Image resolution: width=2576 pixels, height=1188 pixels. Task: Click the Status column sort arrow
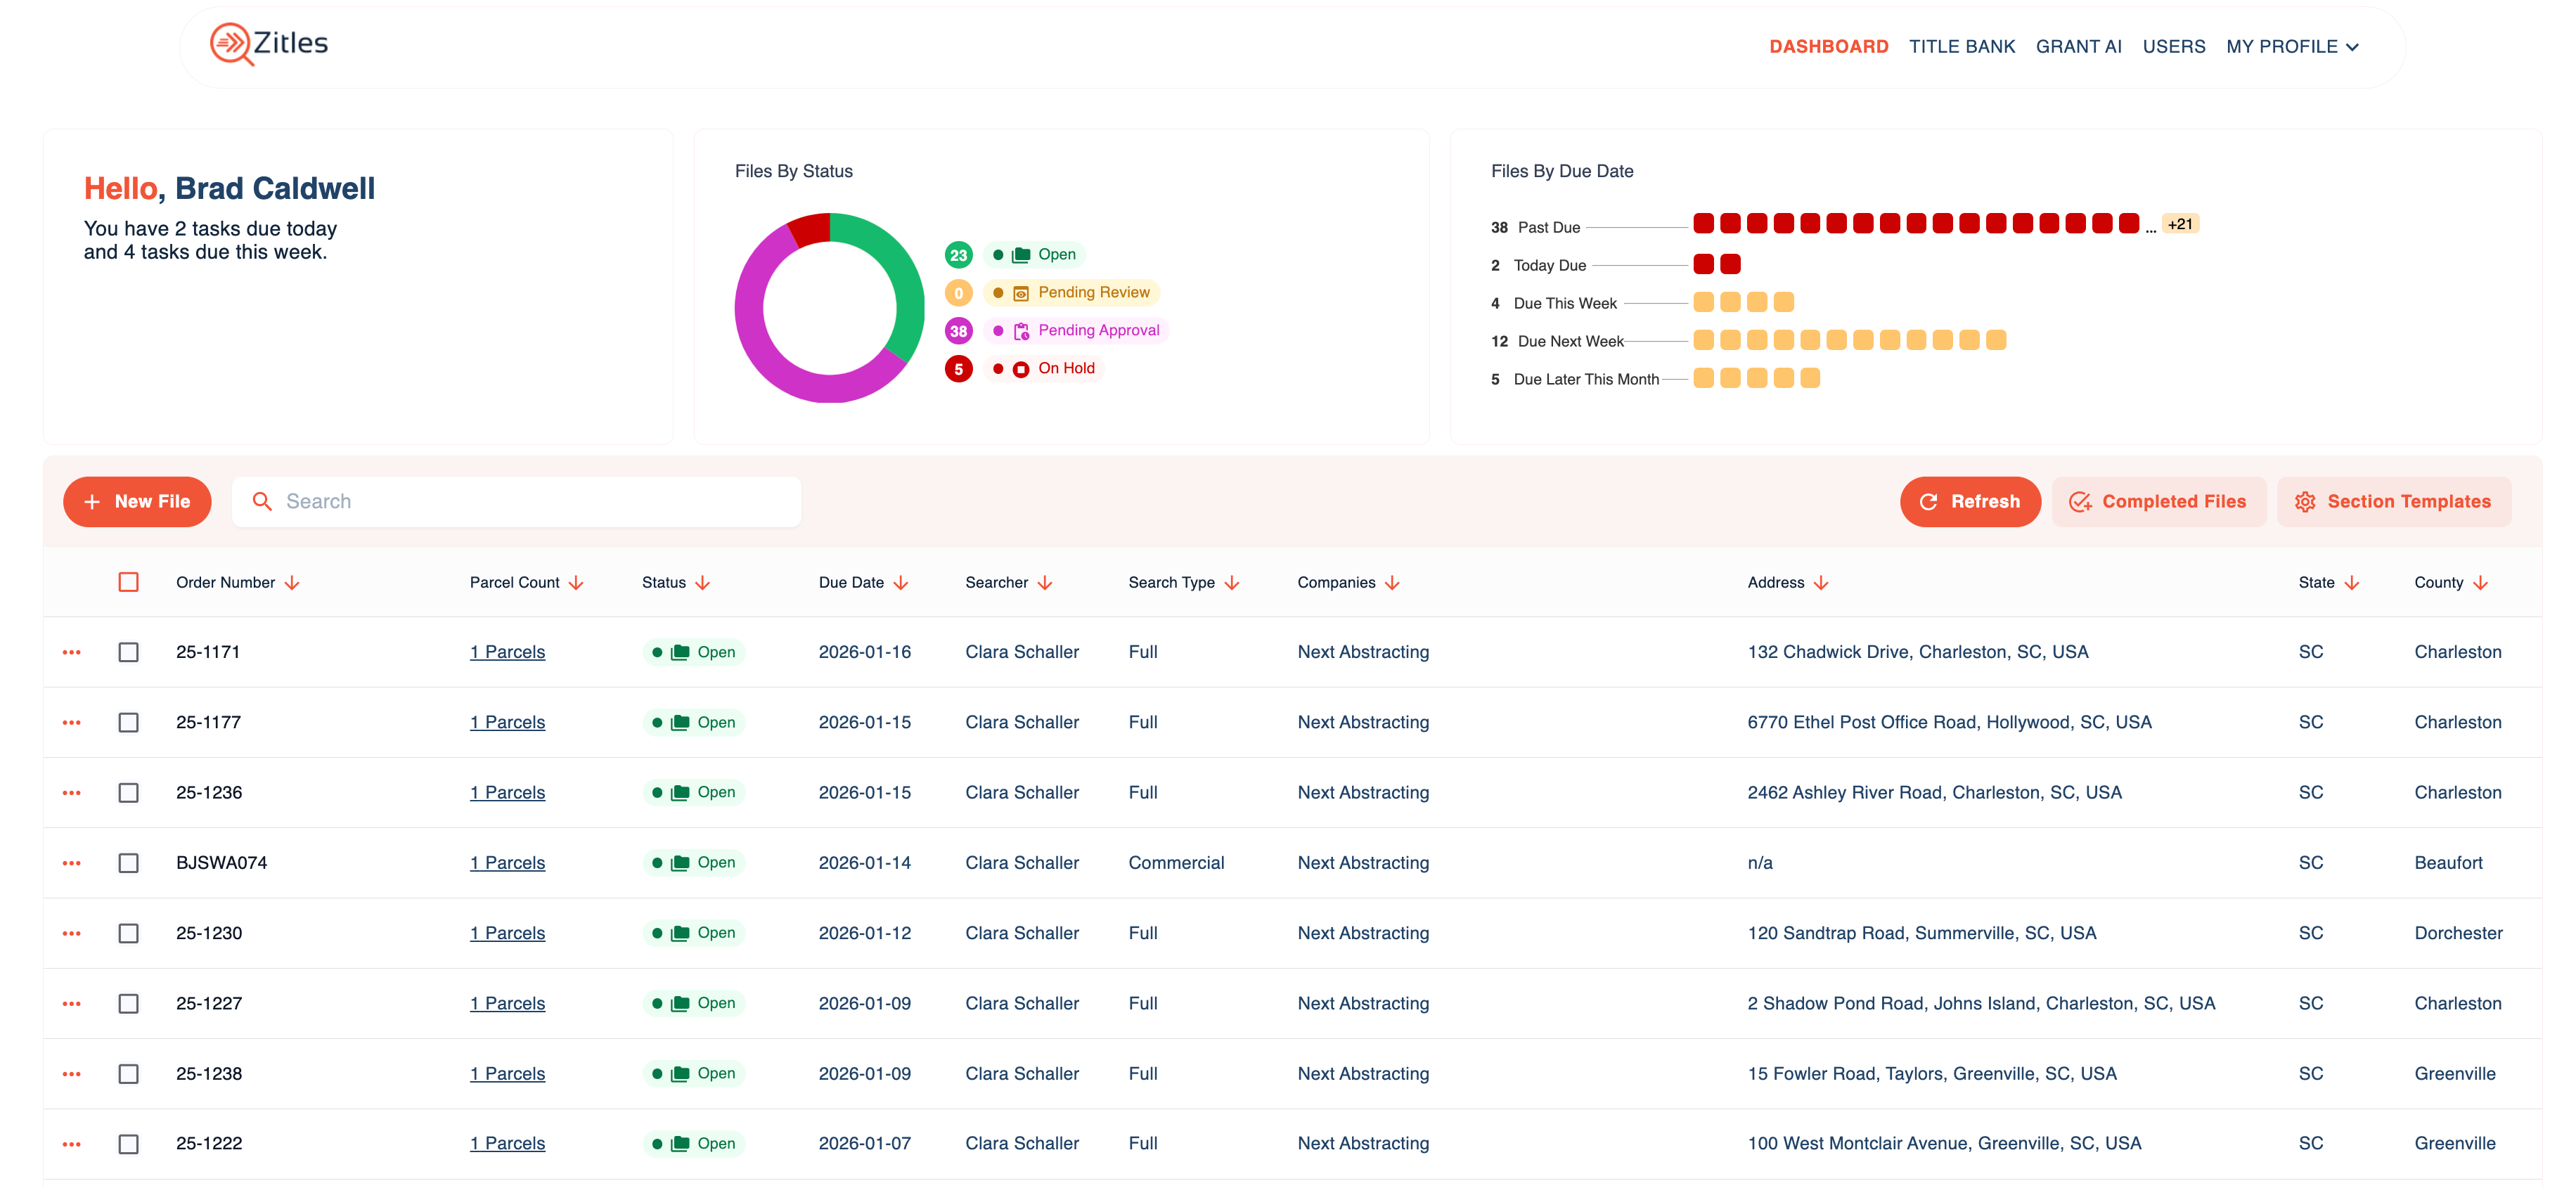point(703,583)
